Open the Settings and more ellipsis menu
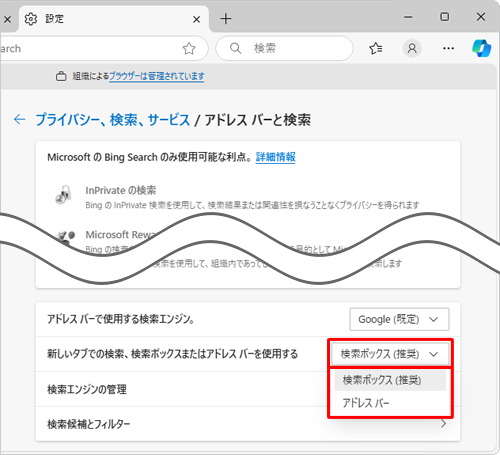Viewport: 500px width, 455px height. [448, 49]
